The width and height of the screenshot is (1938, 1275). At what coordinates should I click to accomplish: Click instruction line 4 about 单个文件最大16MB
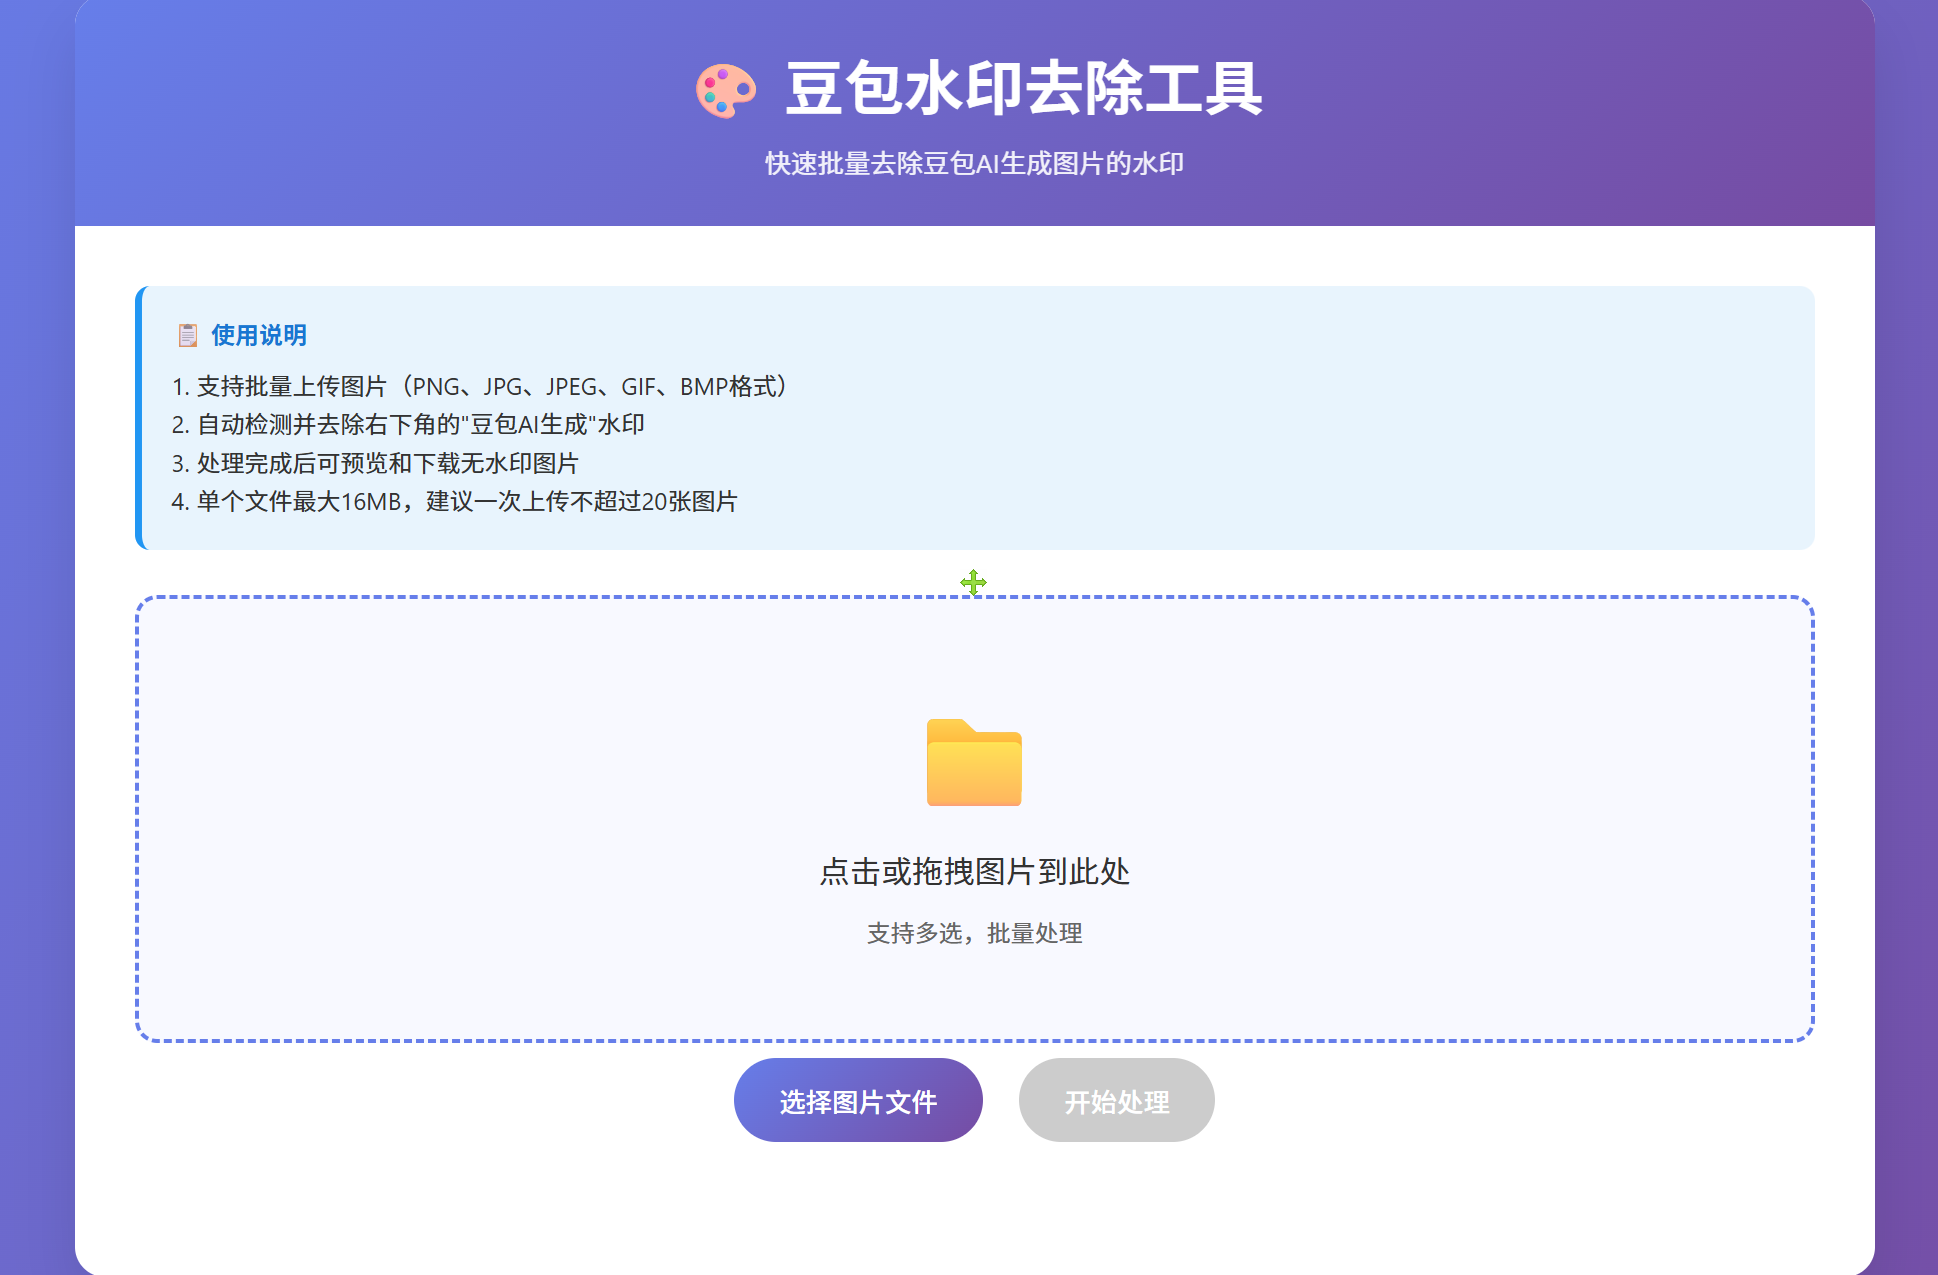[455, 501]
